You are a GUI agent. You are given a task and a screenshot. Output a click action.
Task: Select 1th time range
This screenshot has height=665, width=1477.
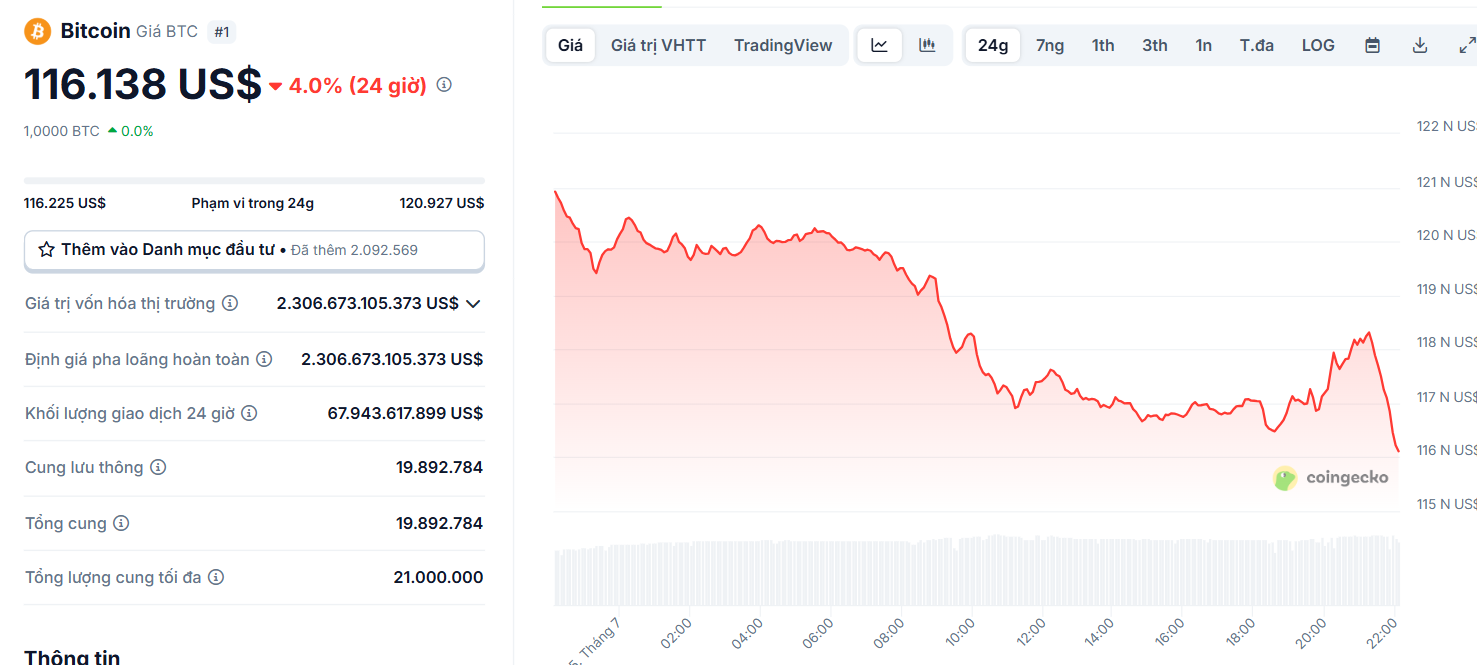click(x=1103, y=45)
